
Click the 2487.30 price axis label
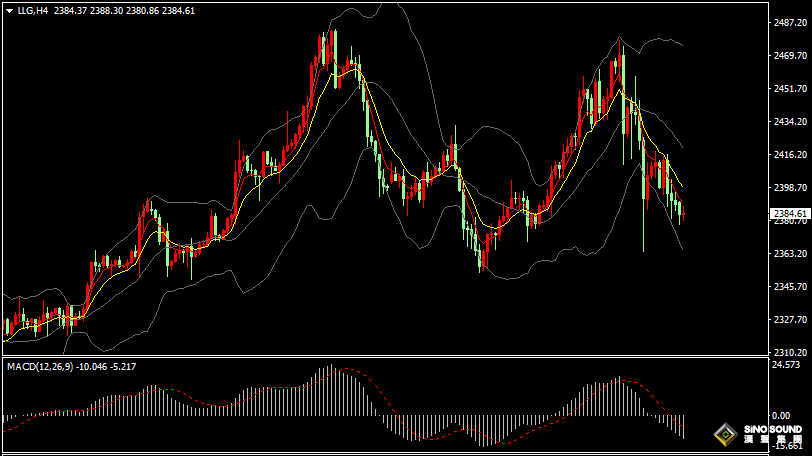point(790,23)
